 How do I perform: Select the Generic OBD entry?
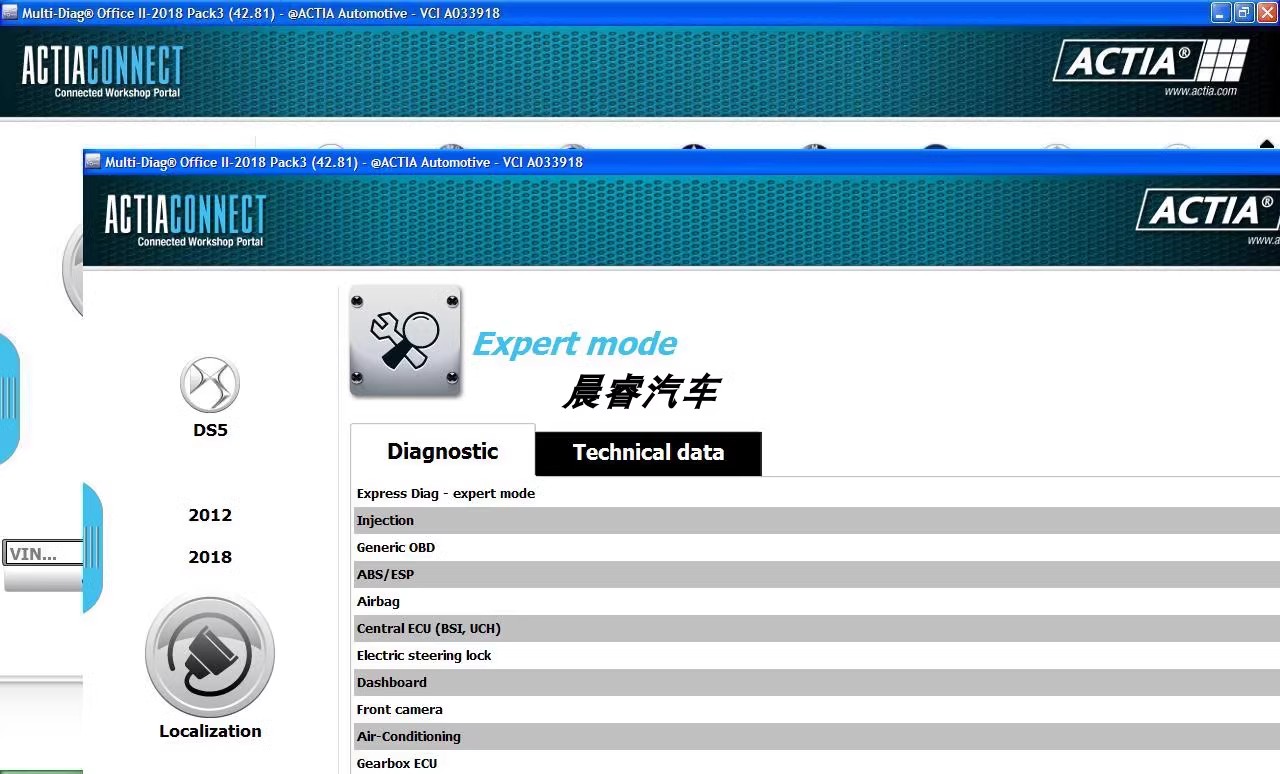[815, 547]
